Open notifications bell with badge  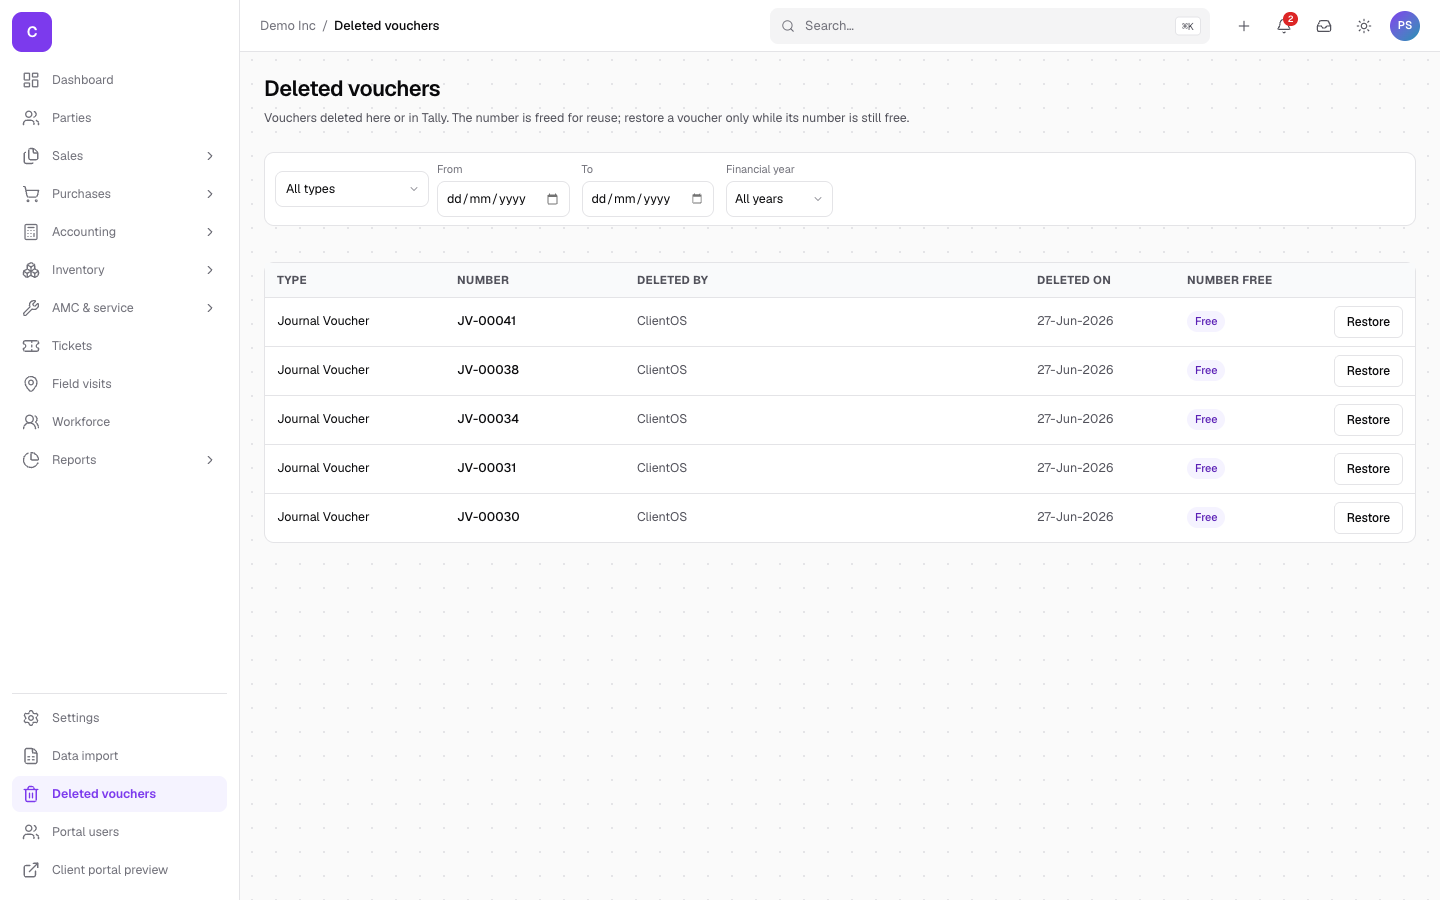point(1284,26)
